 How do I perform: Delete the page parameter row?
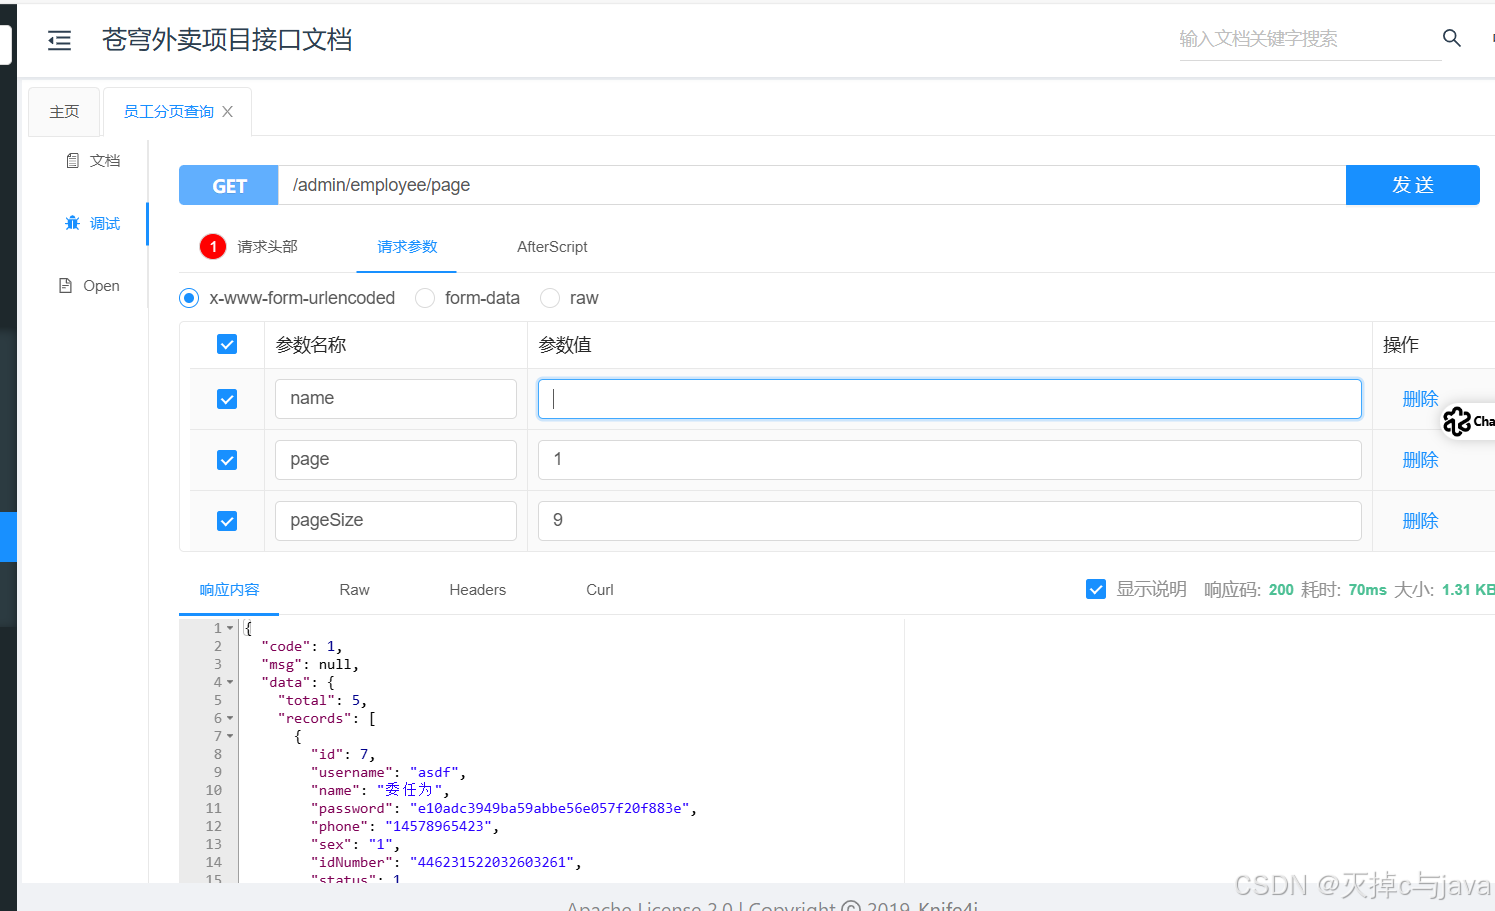click(1420, 460)
